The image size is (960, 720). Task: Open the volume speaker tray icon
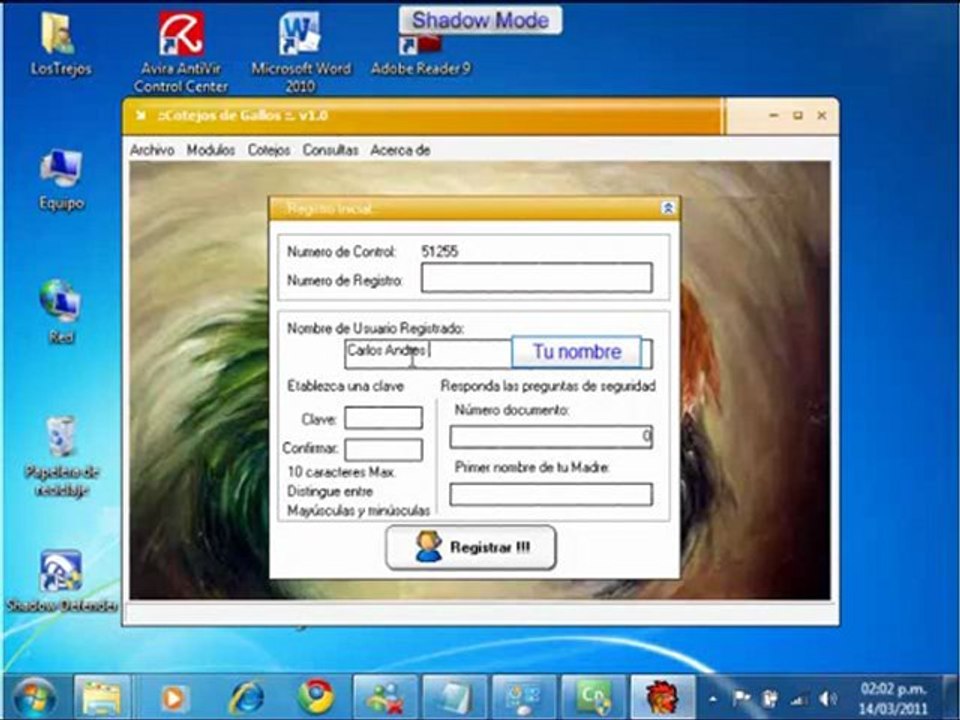tap(828, 699)
